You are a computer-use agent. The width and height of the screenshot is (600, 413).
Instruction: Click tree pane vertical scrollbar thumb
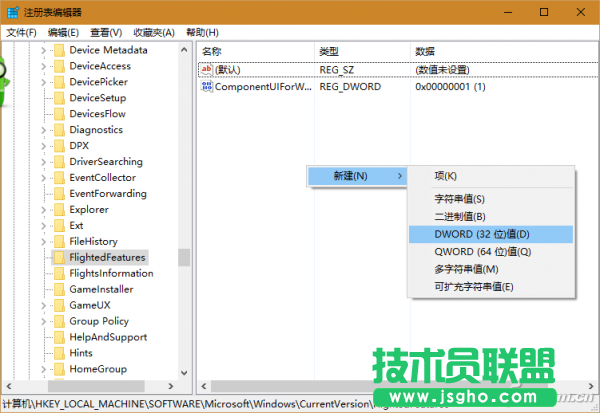(184, 257)
